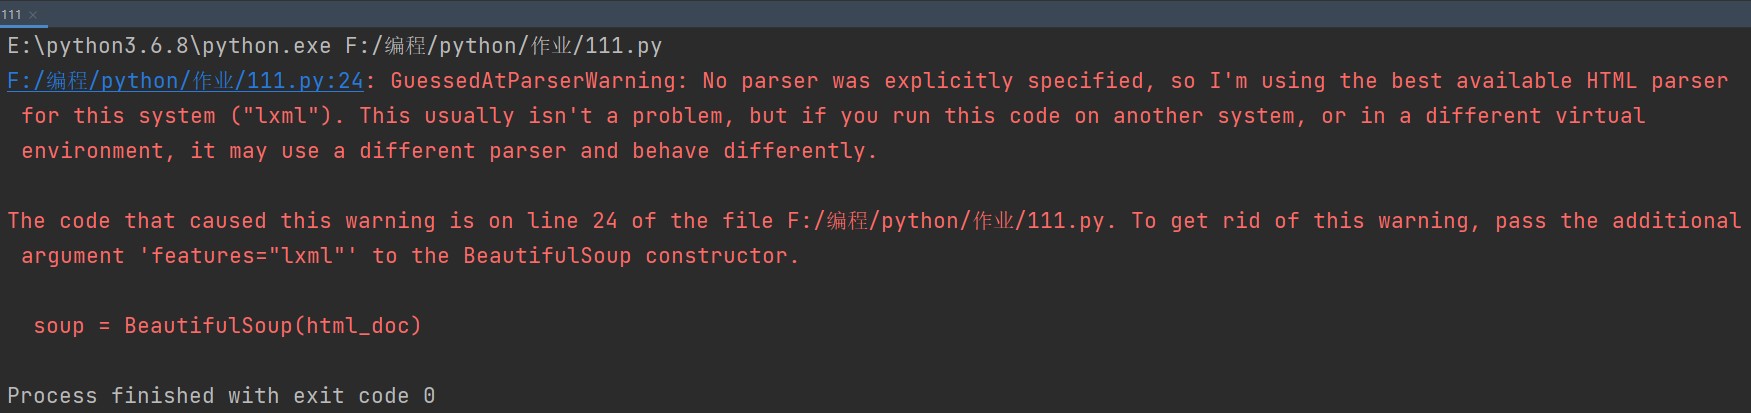The height and width of the screenshot is (413, 1751).
Task: Click the 'features="lxml"' argument text
Action: pos(248,256)
